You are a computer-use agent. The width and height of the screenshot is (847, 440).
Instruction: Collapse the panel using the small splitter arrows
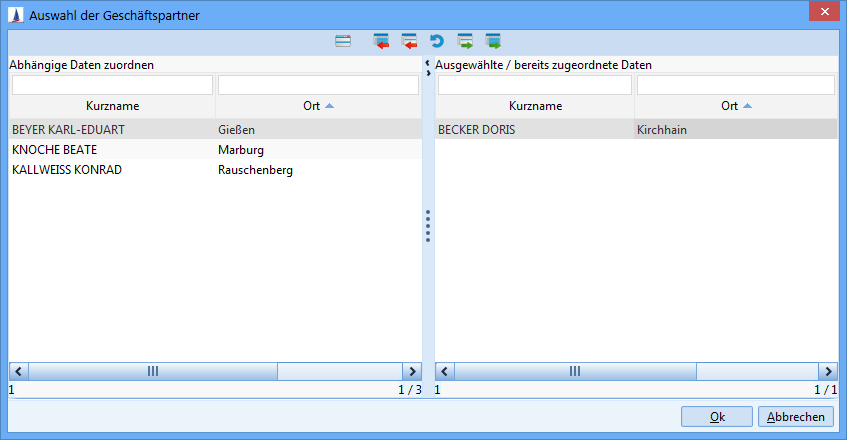[x=427, y=66]
